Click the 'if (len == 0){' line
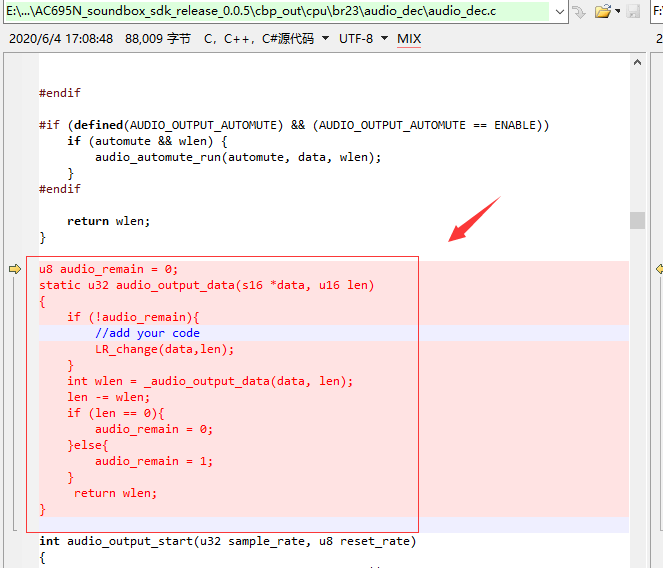The height and width of the screenshot is (568, 663). pyautogui.click(x=115, y=413)
